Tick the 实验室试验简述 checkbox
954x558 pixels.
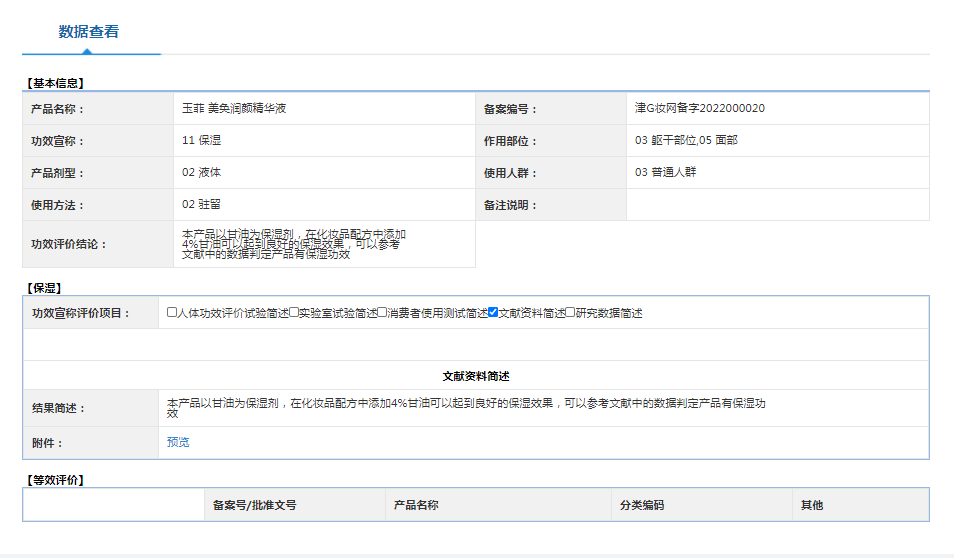(x=294, y=313)
